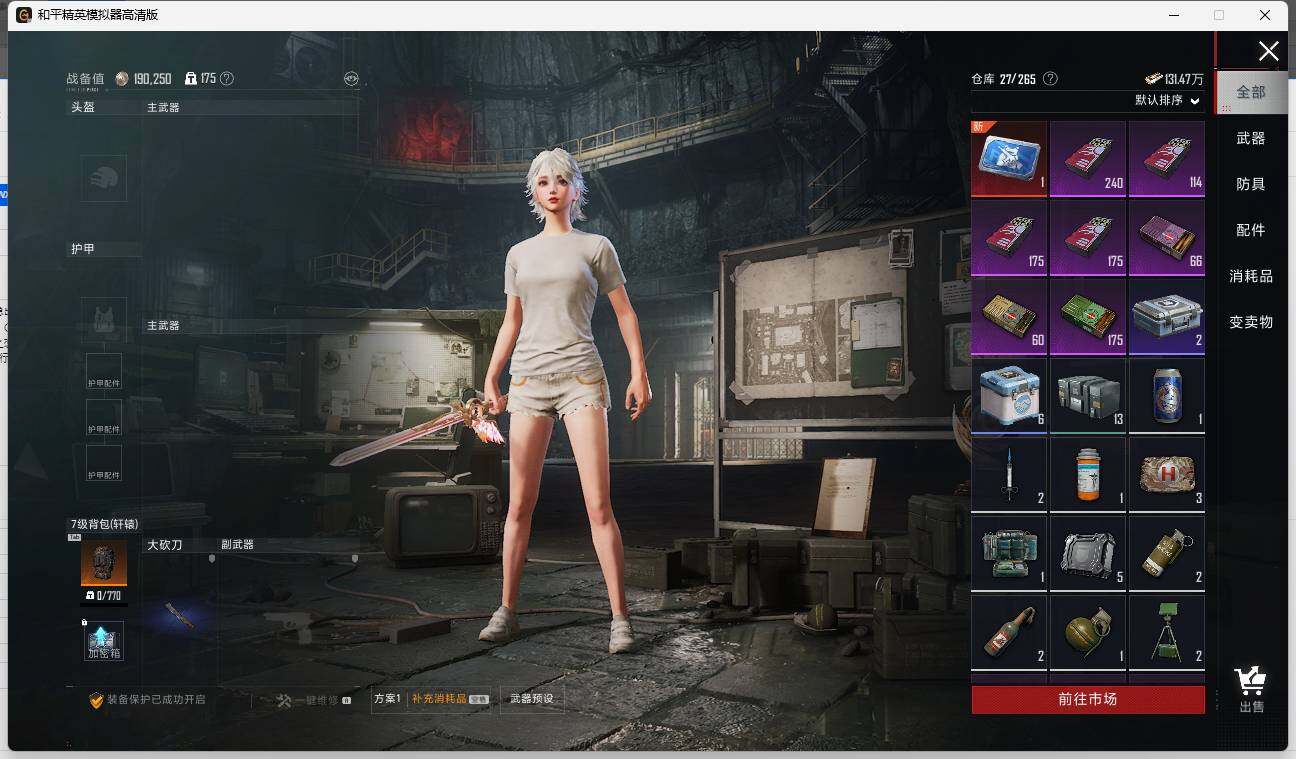Click the 补充消耗品 refill consumables button
Viewport: 1296px width, 759px height.
coord(449,699)
